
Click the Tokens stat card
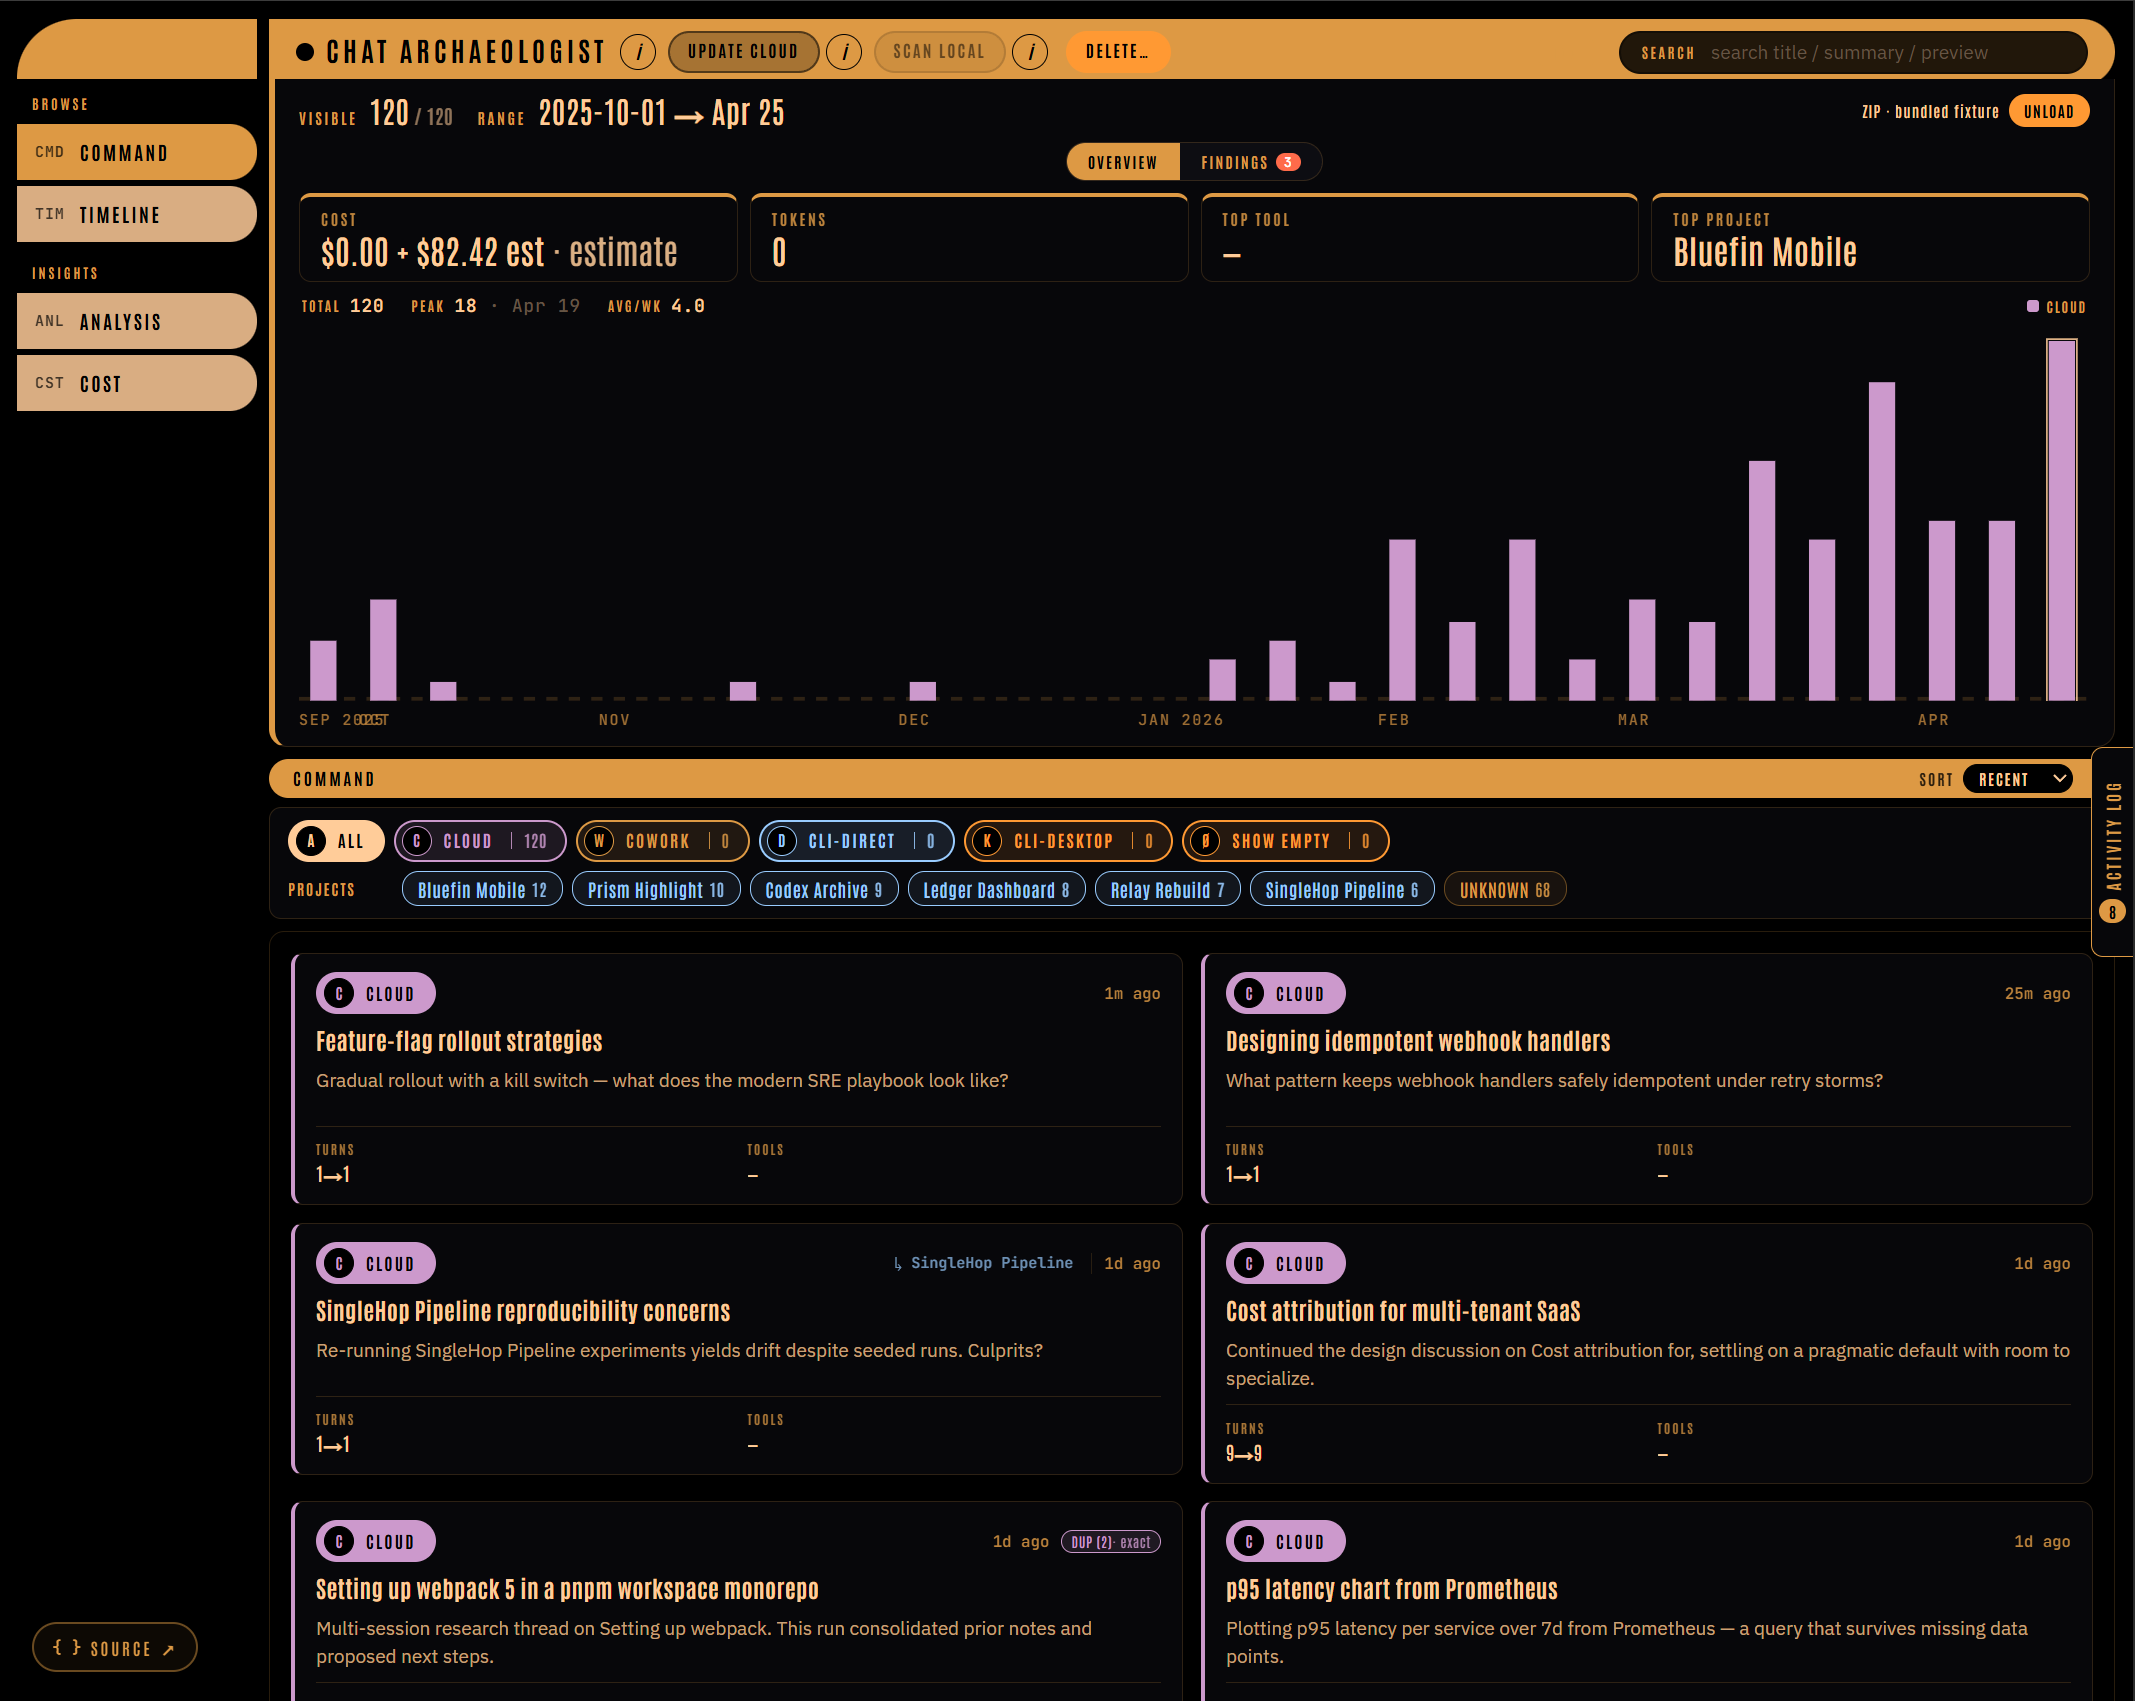[969, 238]
